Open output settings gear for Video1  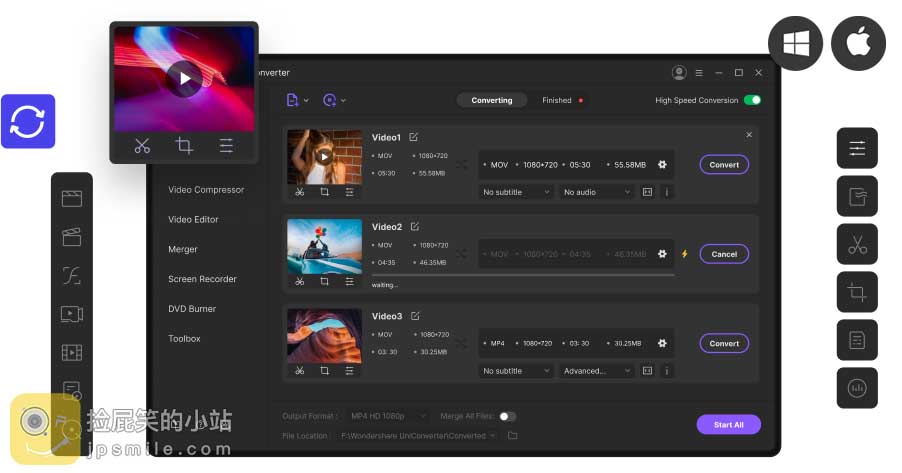[x=662, y=165]
